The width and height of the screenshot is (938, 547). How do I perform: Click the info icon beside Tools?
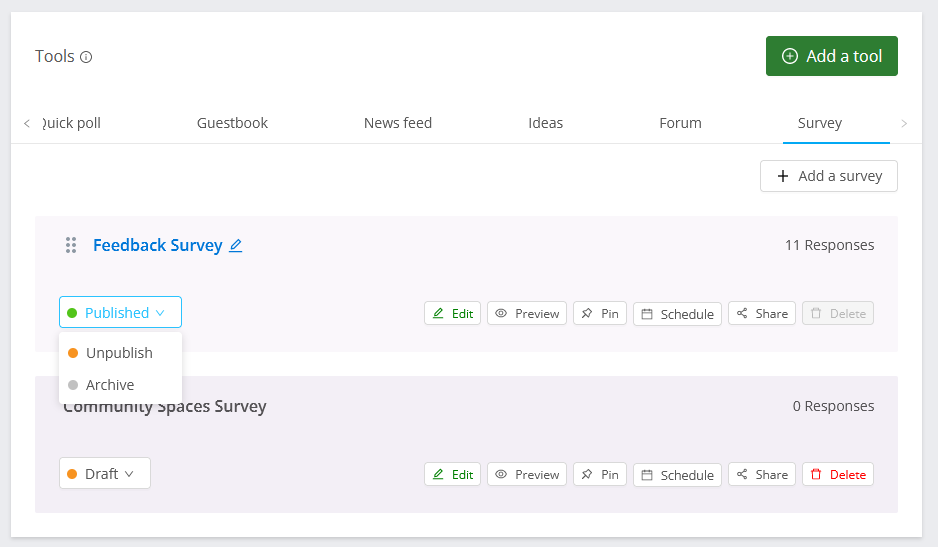(86, 57)
